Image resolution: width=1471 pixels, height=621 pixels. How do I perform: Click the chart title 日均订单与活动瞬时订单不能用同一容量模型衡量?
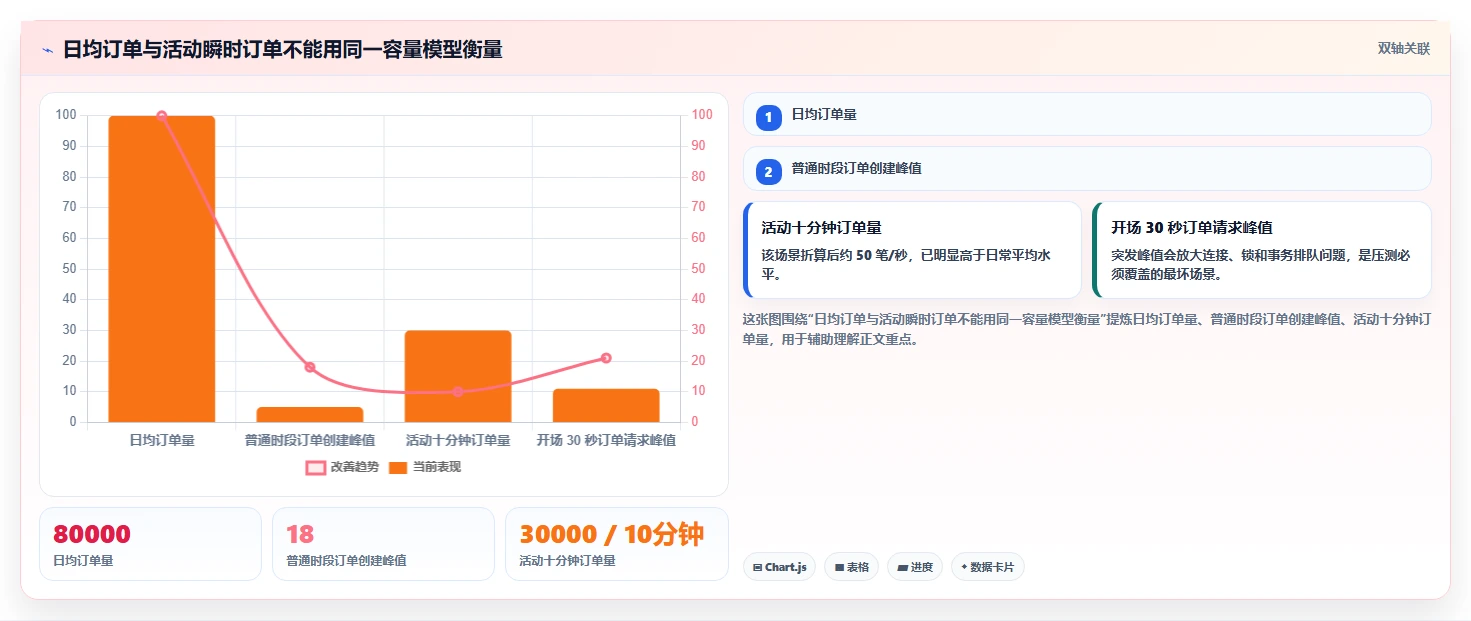[282, 49]
